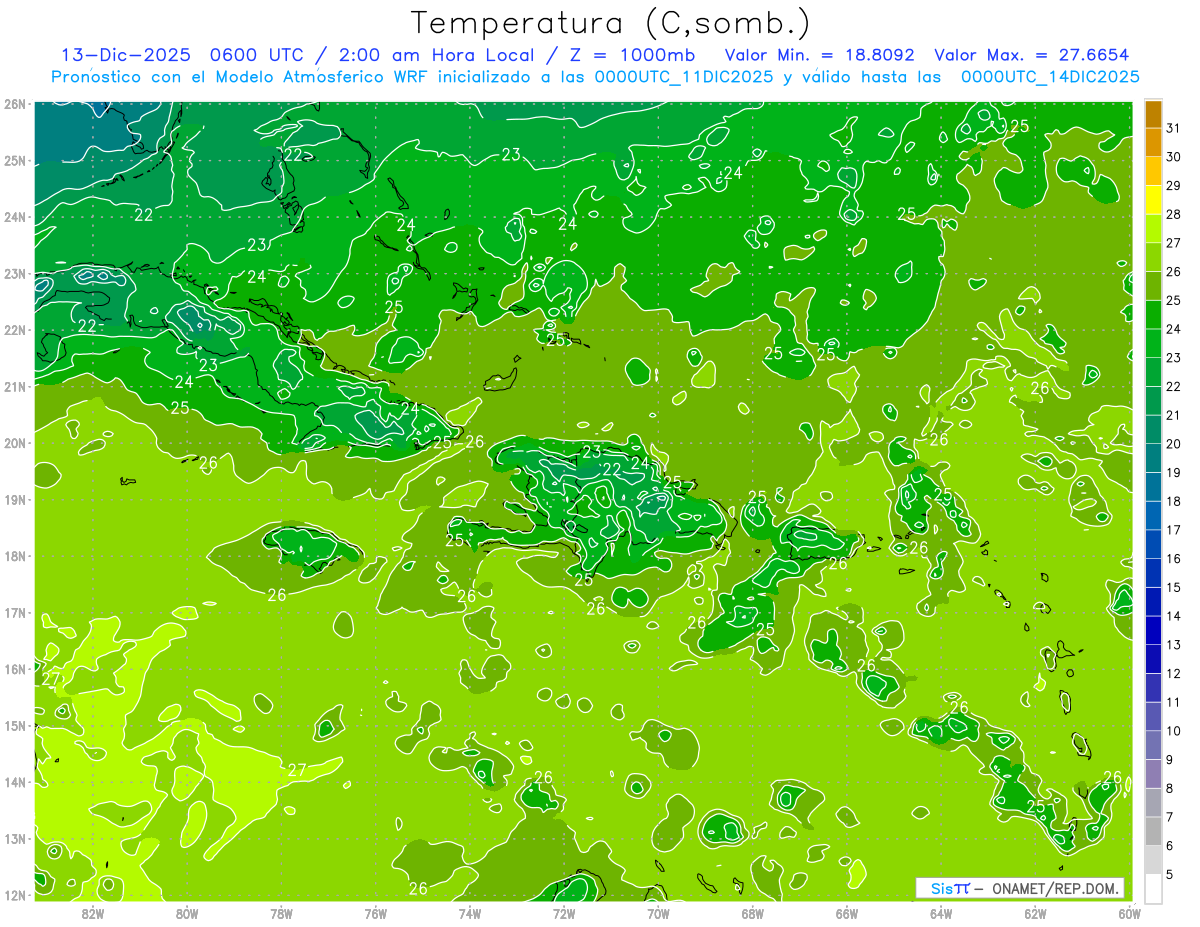Select the "13-Dic-2025" date text
1200x927 pixels.
click(x=126, y=55)
